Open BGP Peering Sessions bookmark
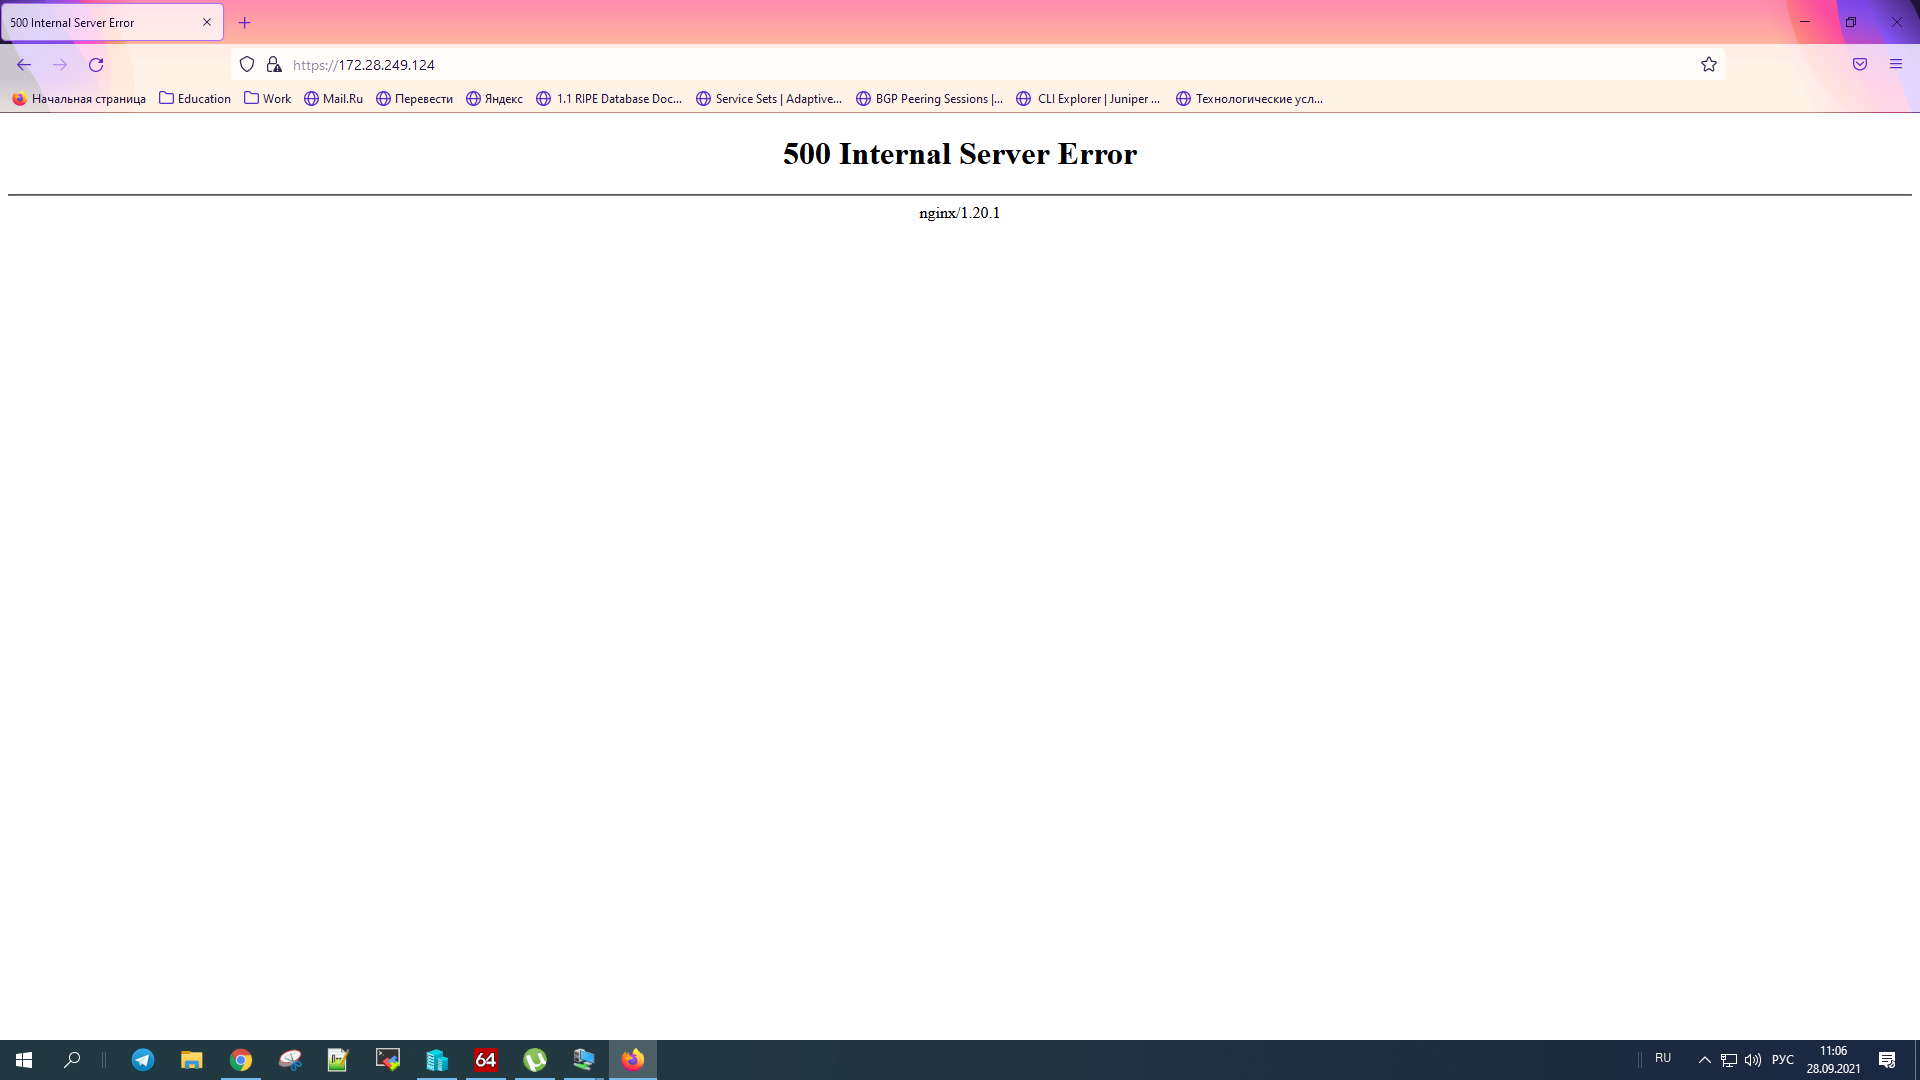 pyautogui.click(x=930, y=99)
